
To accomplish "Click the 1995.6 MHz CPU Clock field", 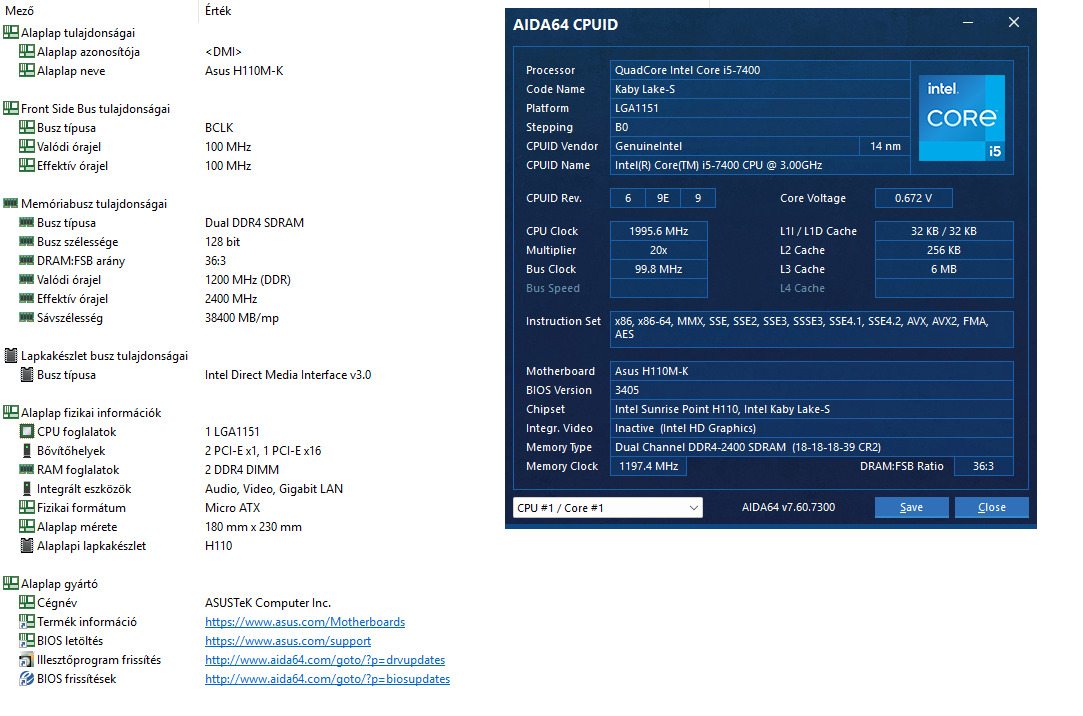I will (658, 231).
